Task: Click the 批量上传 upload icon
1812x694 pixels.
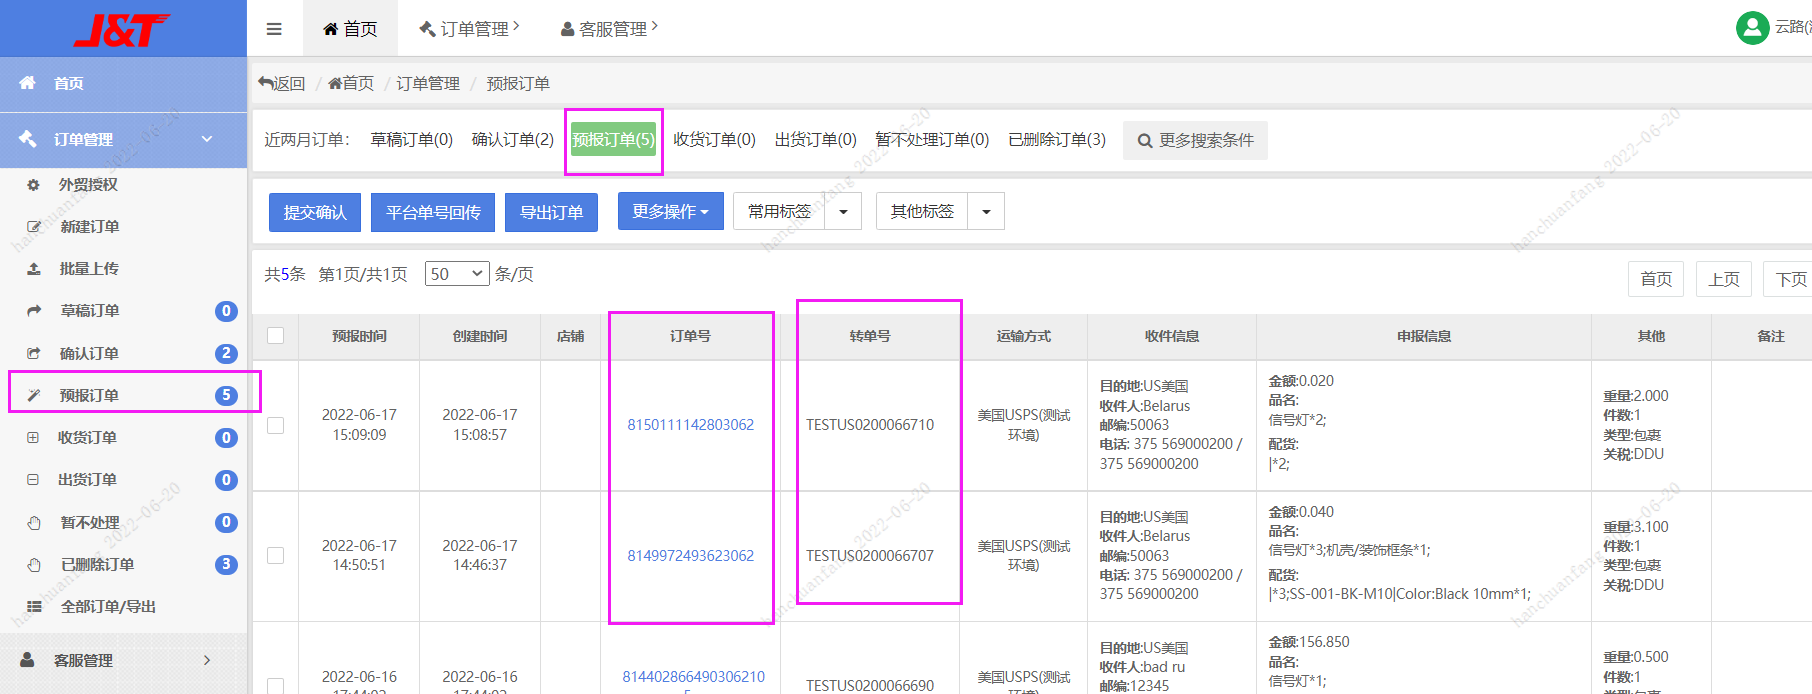Action: tap(34, 269)
